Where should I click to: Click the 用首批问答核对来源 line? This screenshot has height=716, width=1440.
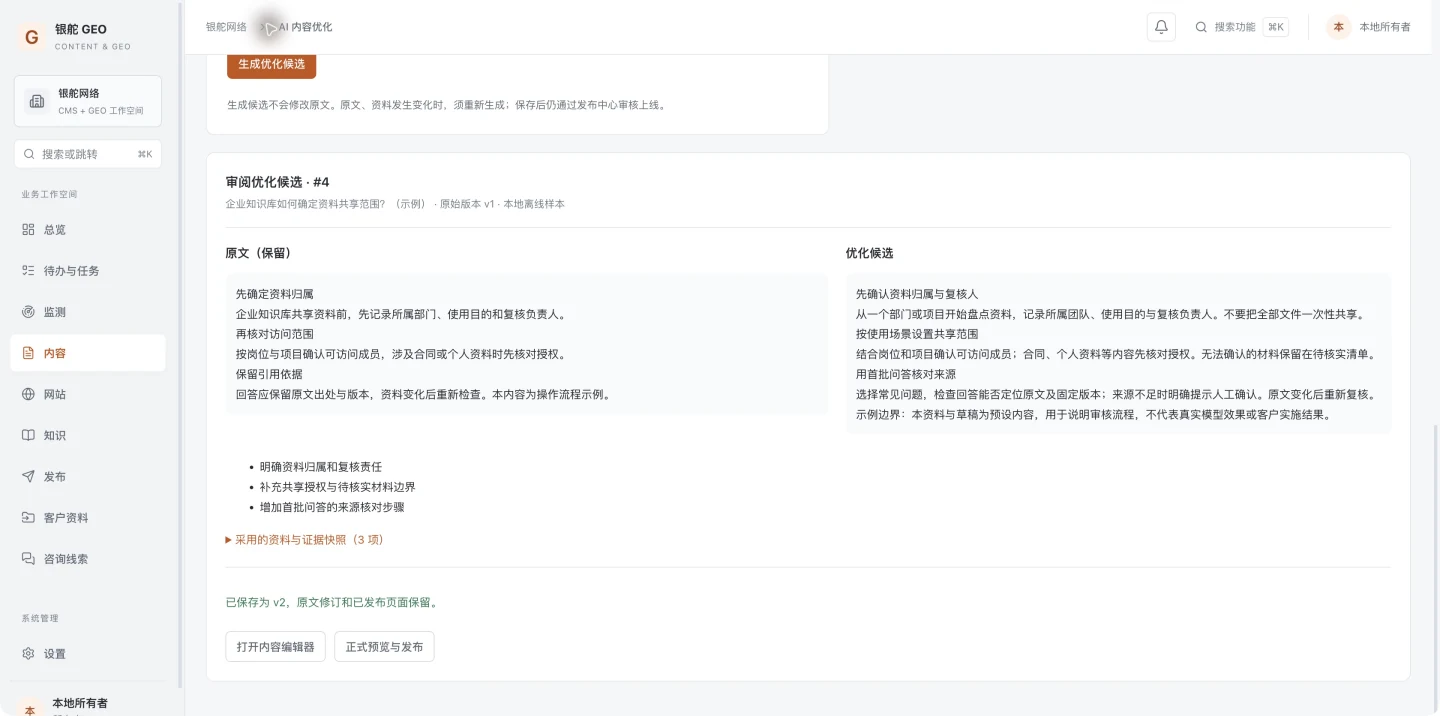tap(906, 374)
